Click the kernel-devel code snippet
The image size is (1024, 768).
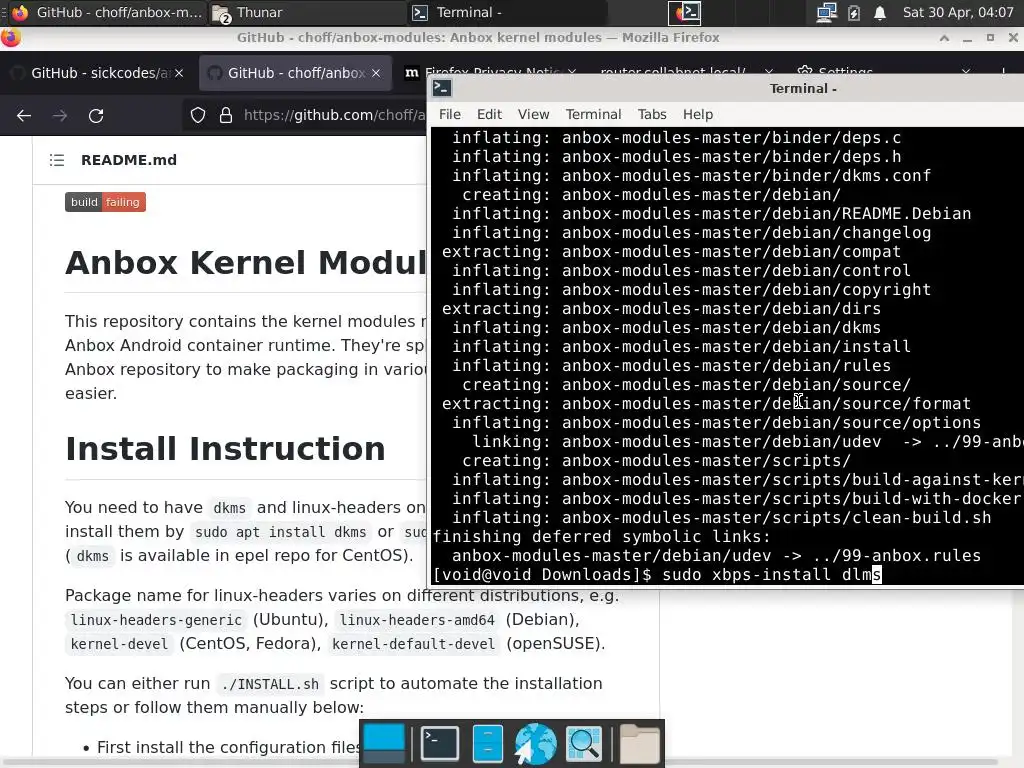point(119,644)
